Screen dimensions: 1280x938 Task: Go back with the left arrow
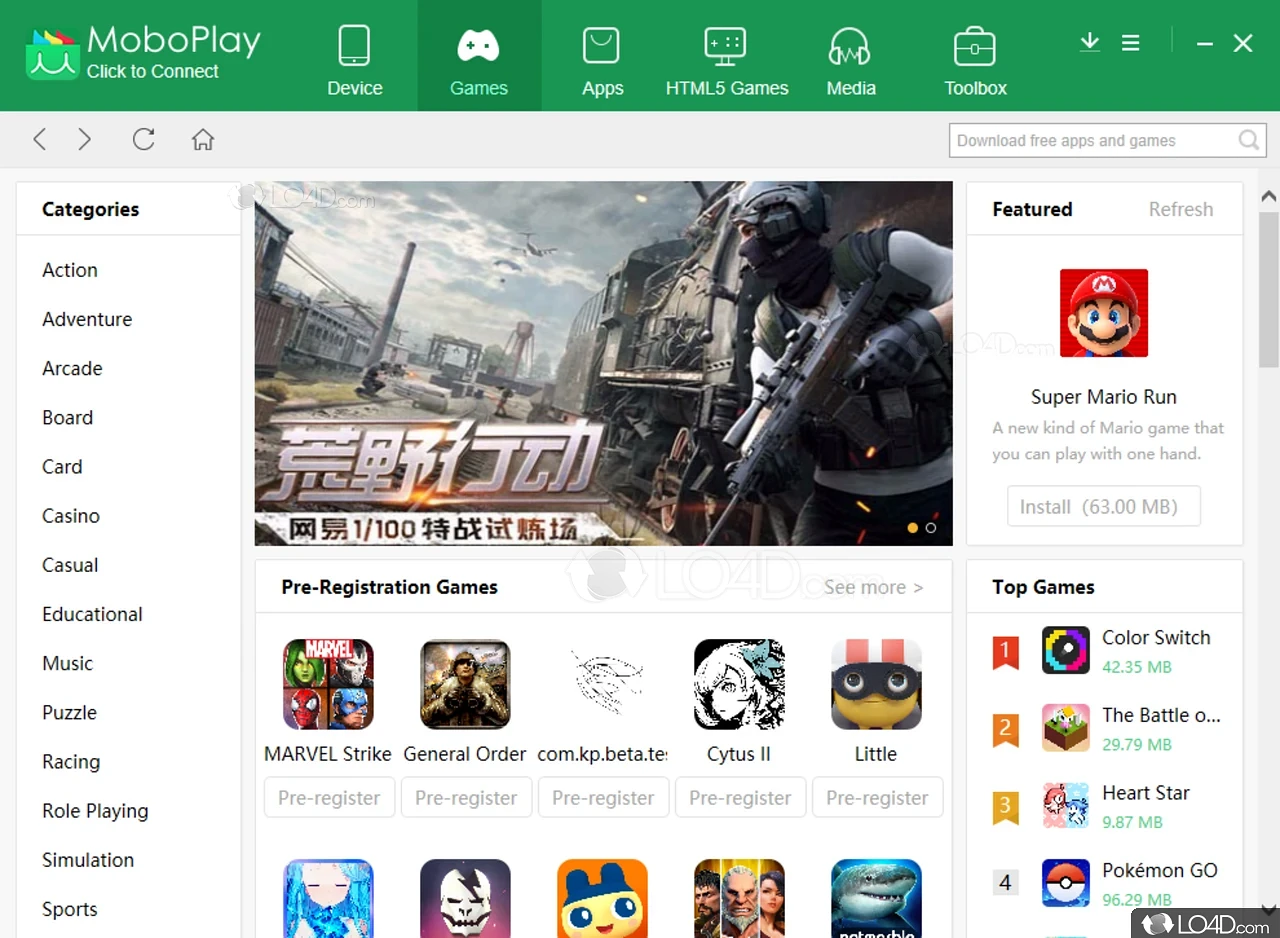(40, 139)
